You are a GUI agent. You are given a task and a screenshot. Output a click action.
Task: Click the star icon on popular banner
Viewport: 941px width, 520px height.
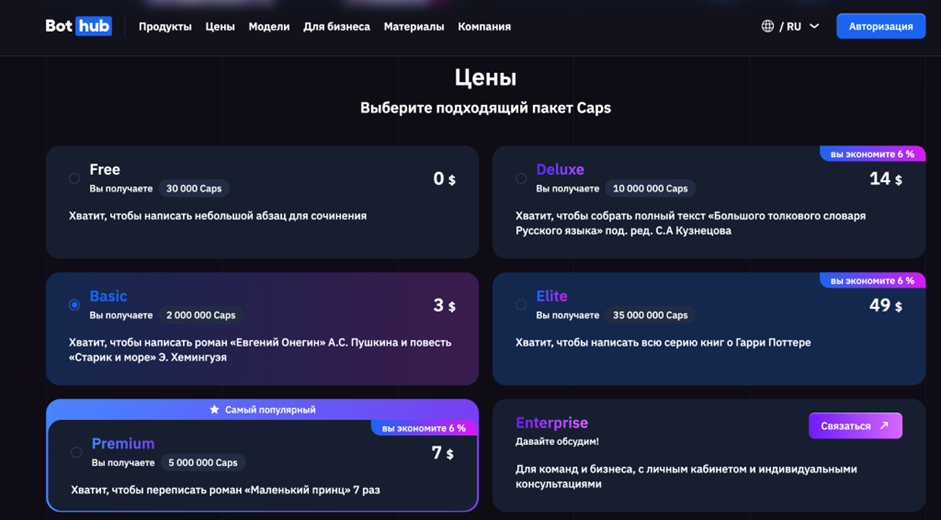[214, 409]
